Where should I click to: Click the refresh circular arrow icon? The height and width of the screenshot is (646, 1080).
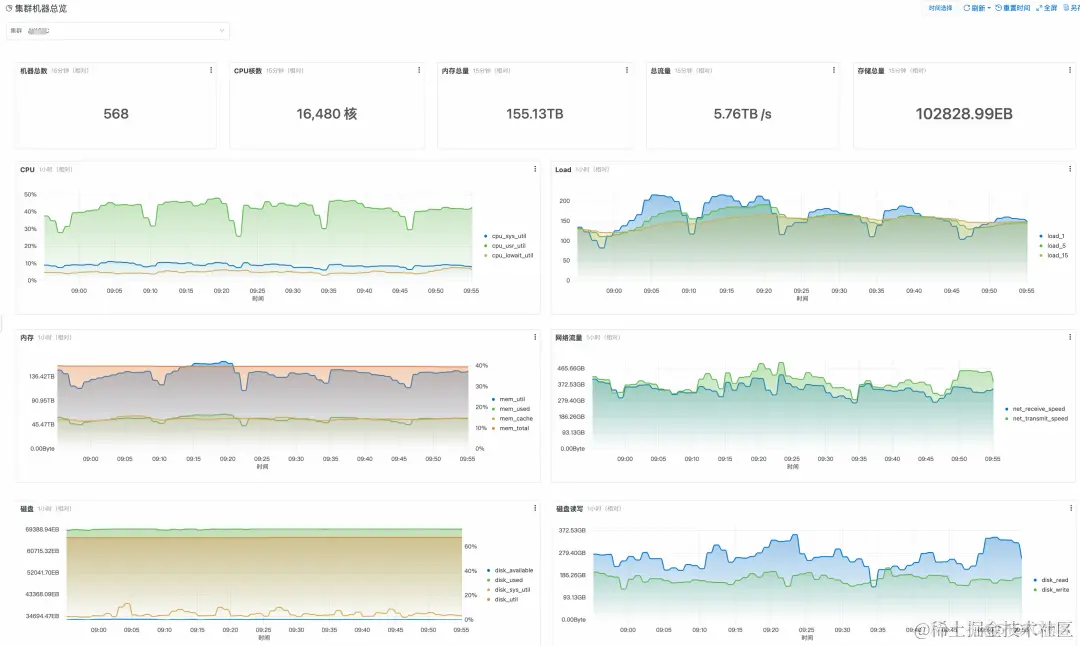pyautogui.click(x=966, y=8)
